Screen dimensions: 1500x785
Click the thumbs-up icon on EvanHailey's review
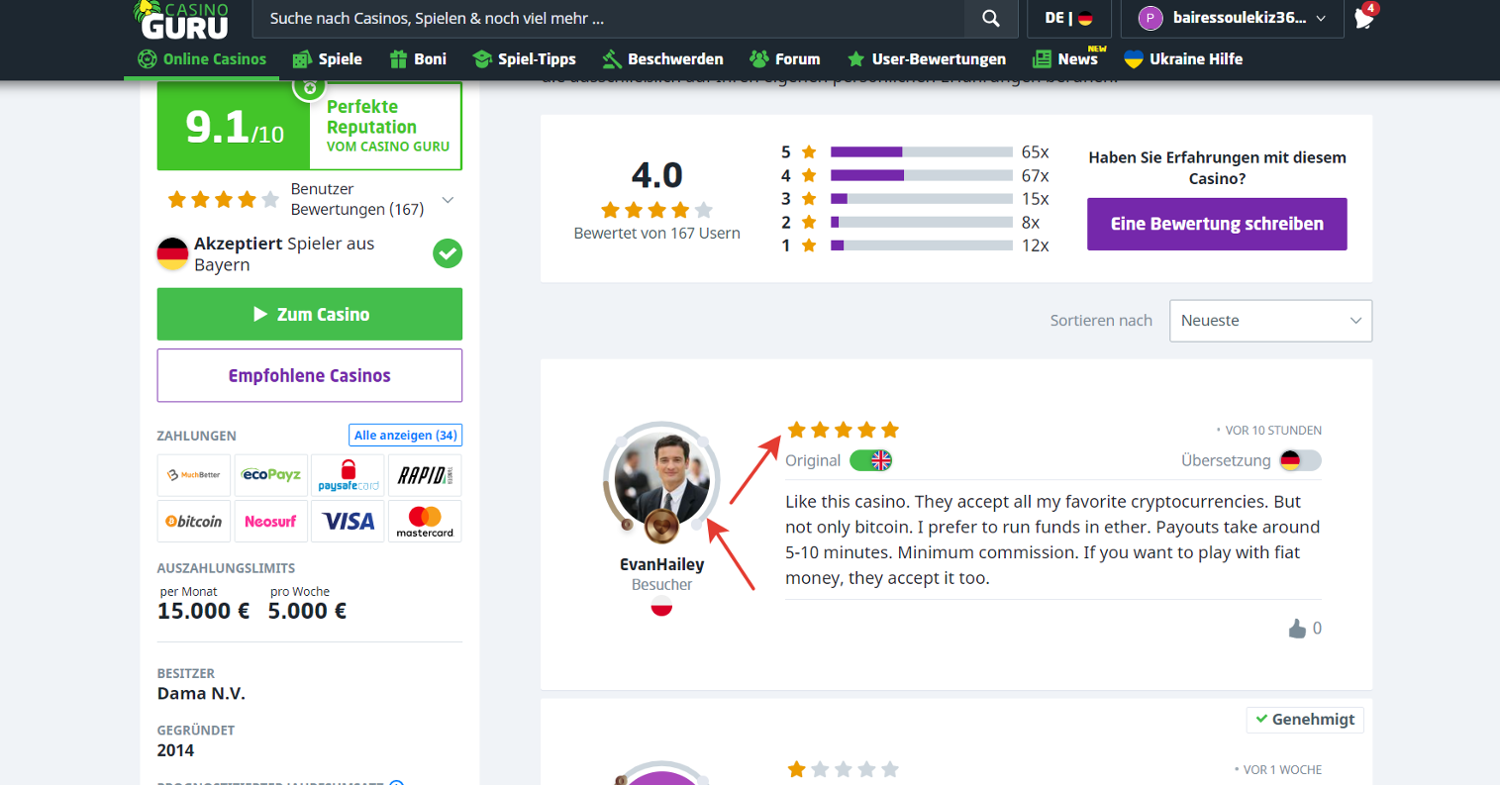(x=1297, y=628)
